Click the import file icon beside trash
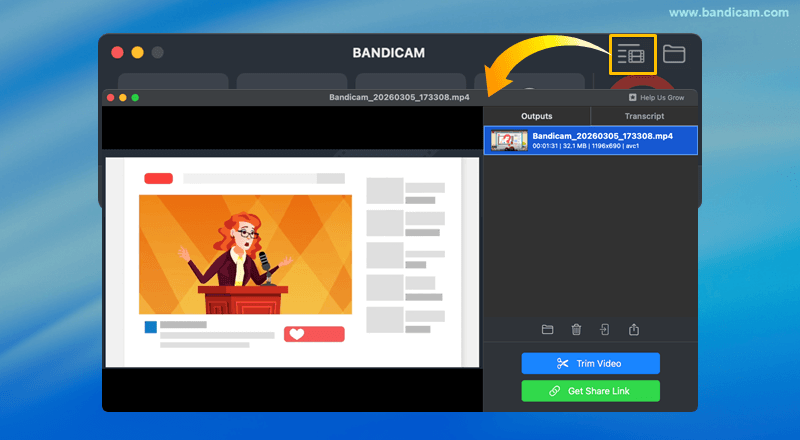 (605, 329)
